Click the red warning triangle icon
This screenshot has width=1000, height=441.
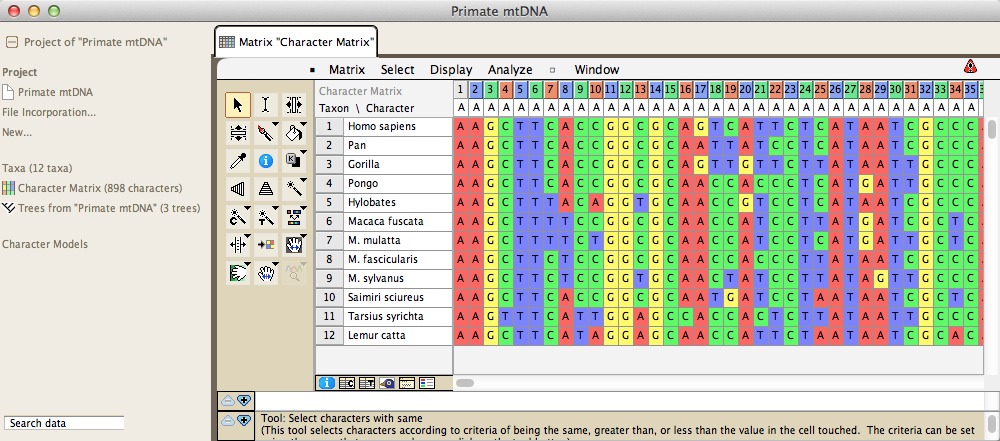pyautogui.click(x=969, y=67)
